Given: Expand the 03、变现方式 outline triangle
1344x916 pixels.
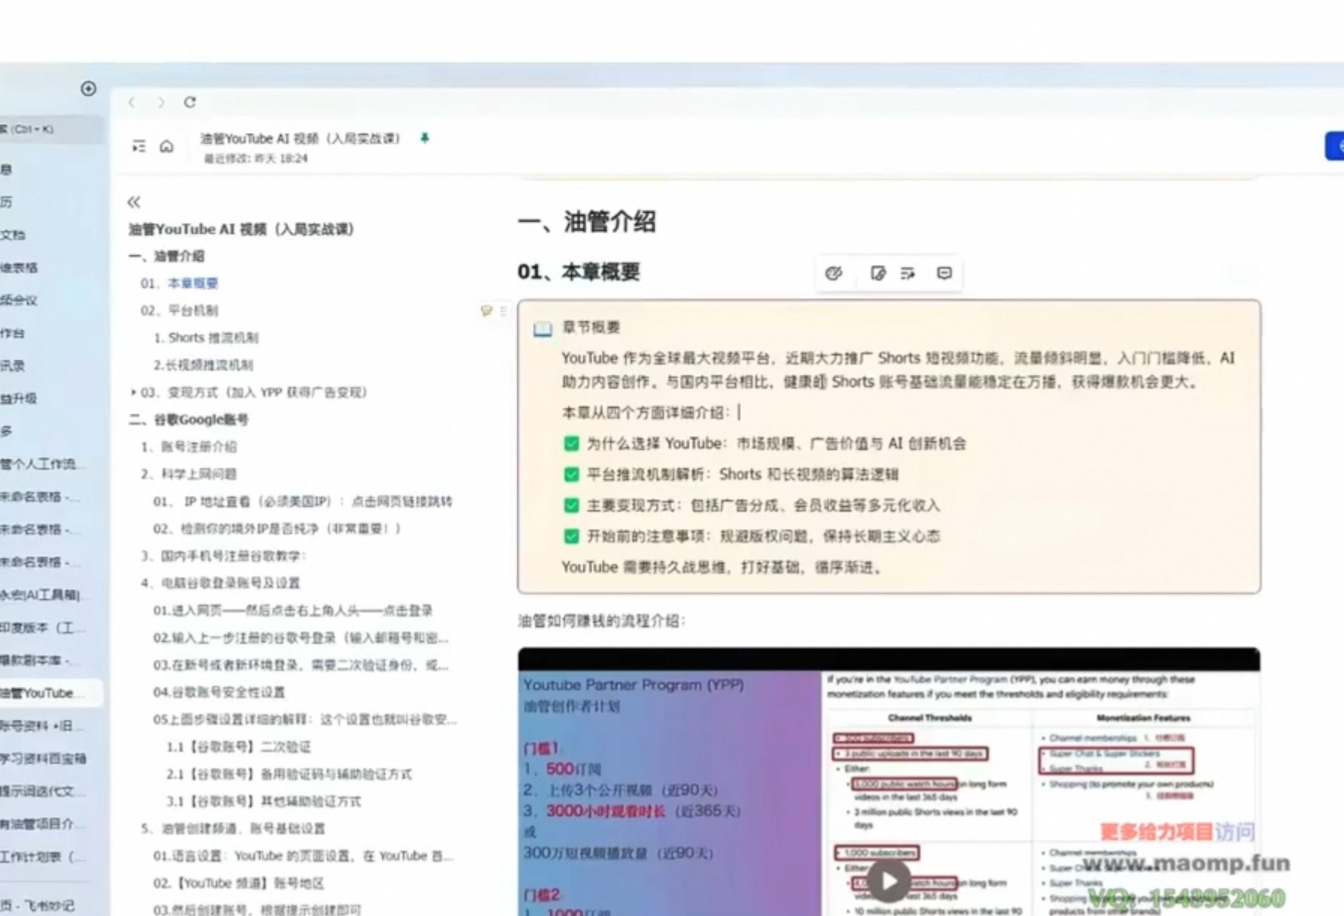Looking at the screenshot, I should [133, 392].
